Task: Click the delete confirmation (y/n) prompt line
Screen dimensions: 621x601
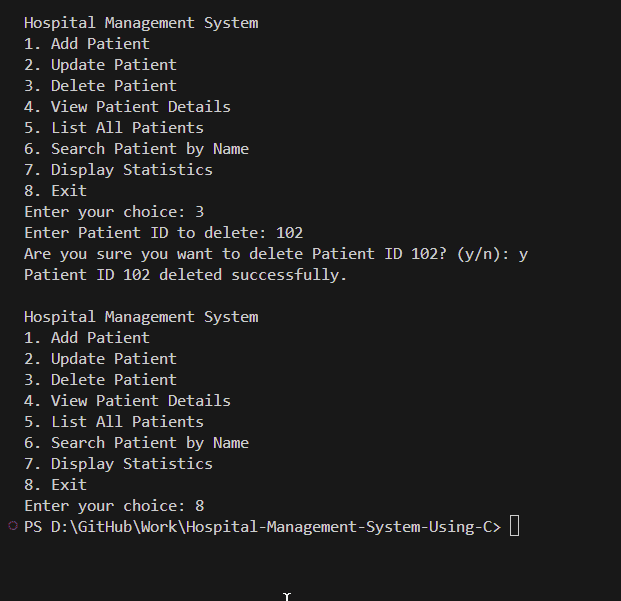Action: coord(275,254)
